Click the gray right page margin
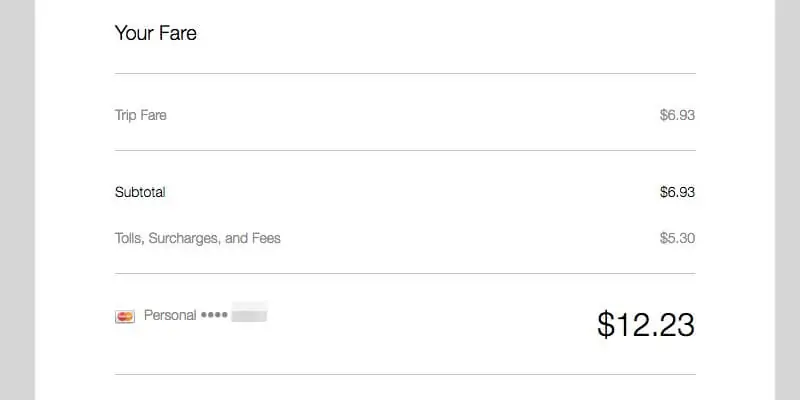Viewport: 800px width, 400px height. pos(787,200)
